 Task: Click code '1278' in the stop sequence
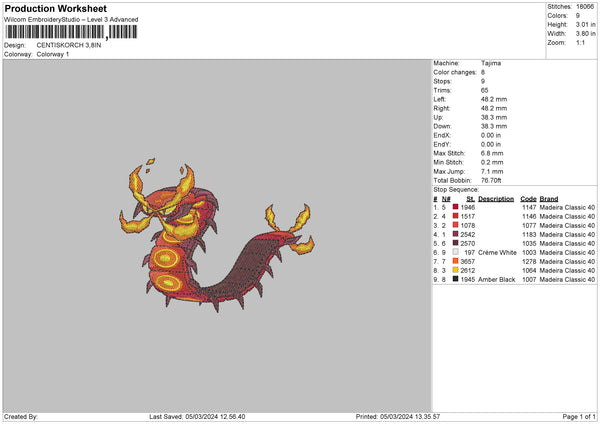point(529,261)
